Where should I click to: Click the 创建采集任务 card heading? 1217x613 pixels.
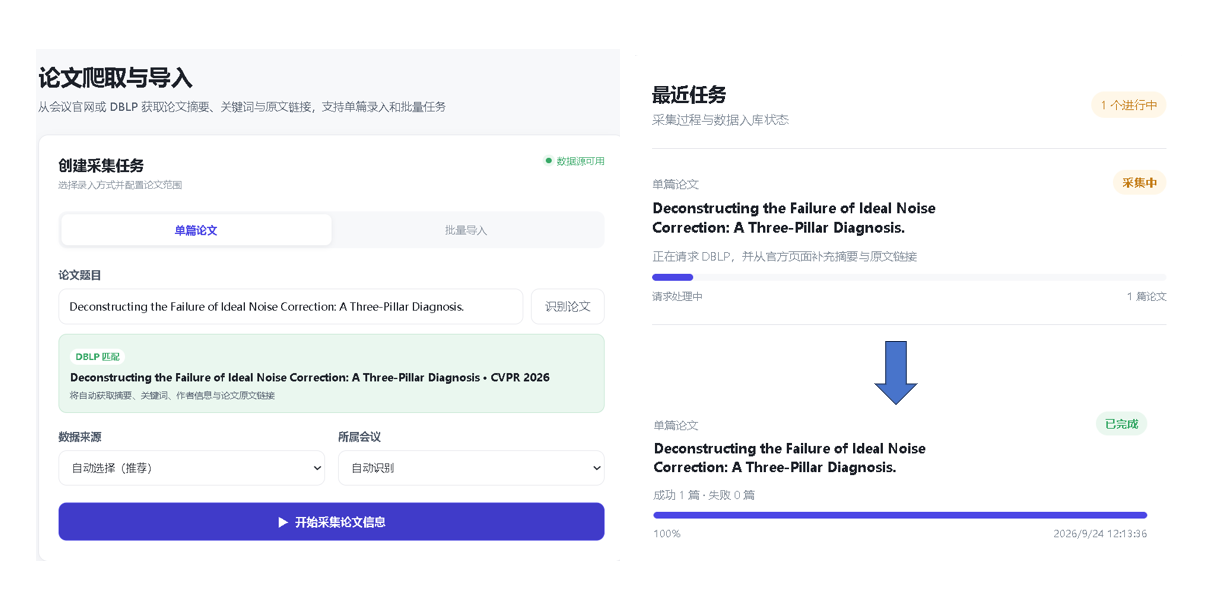coord(101,166)
